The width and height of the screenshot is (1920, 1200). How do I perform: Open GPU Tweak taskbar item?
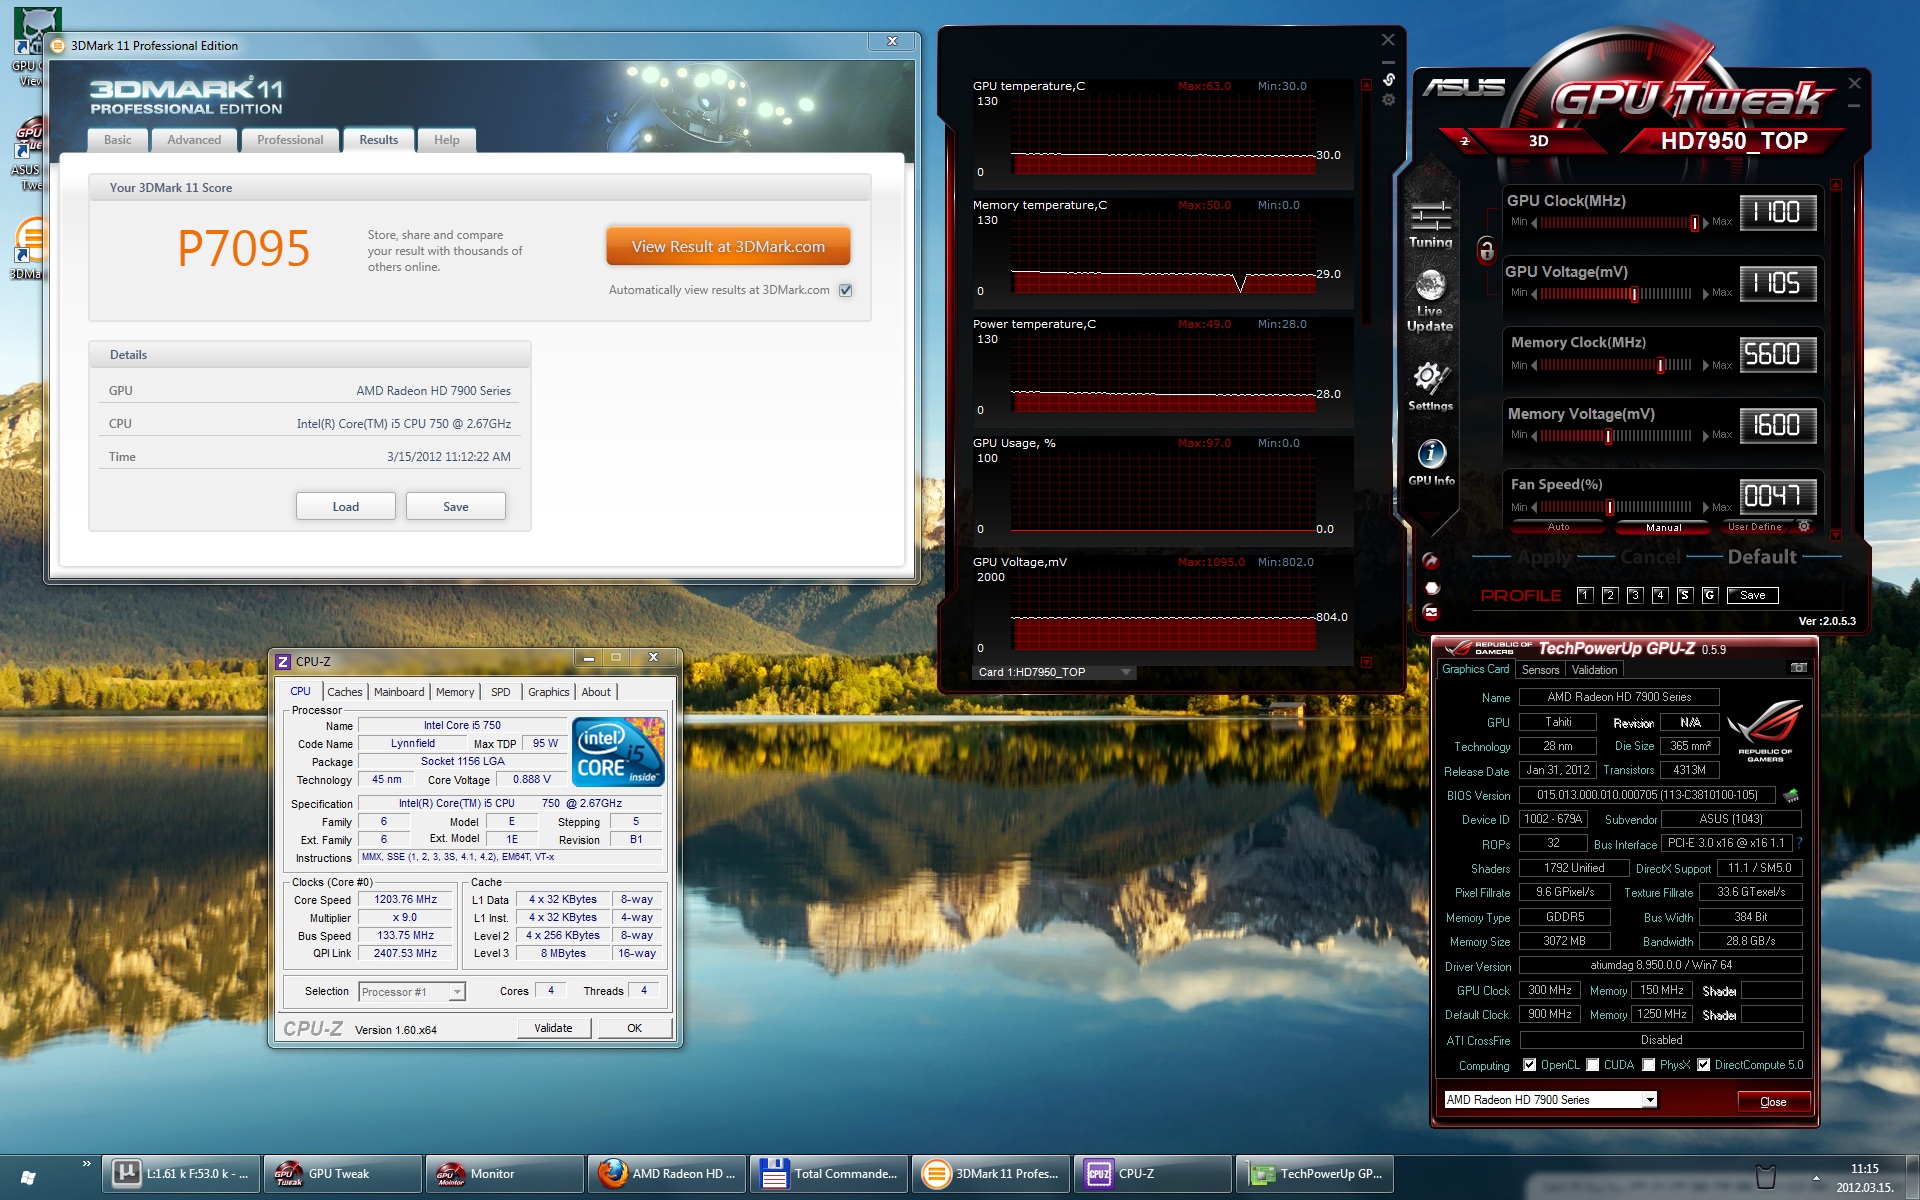(343, 1174)
